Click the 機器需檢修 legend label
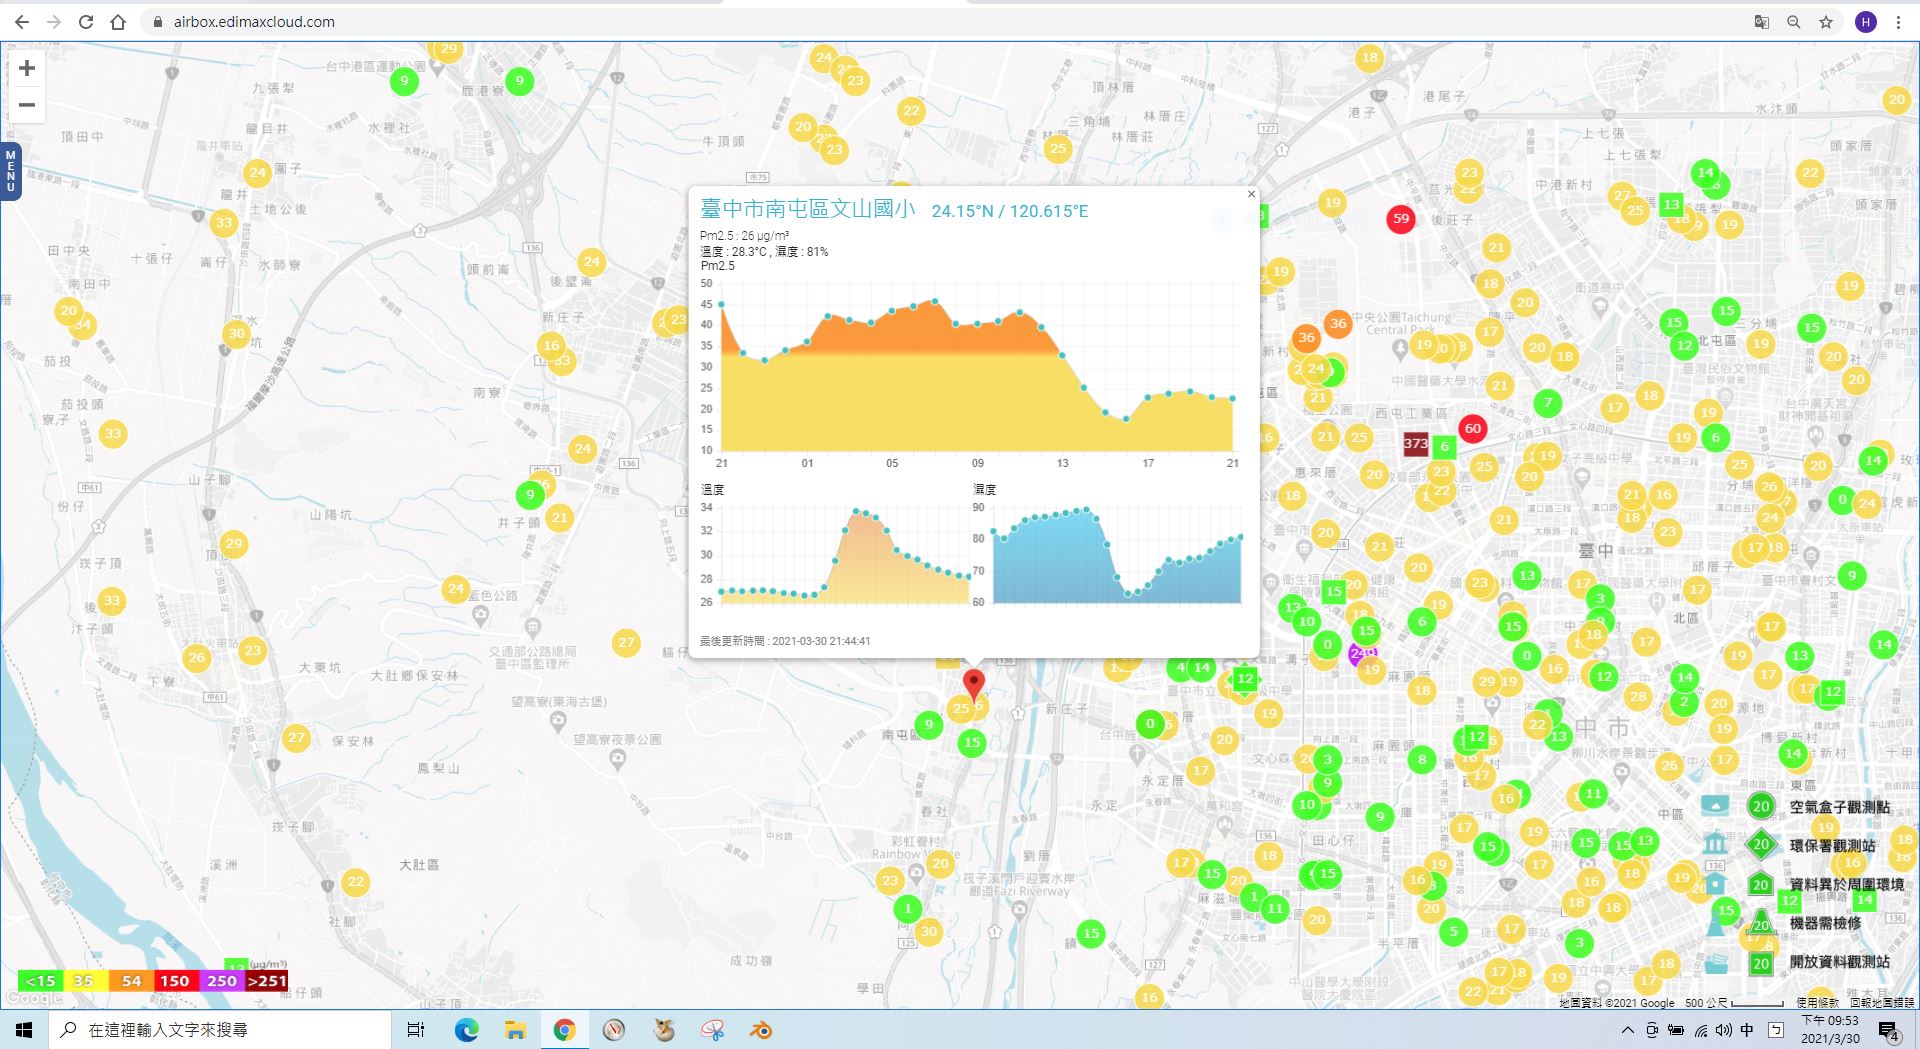This screenshot has height=1049, width=1920. [x=1825, y=923]
